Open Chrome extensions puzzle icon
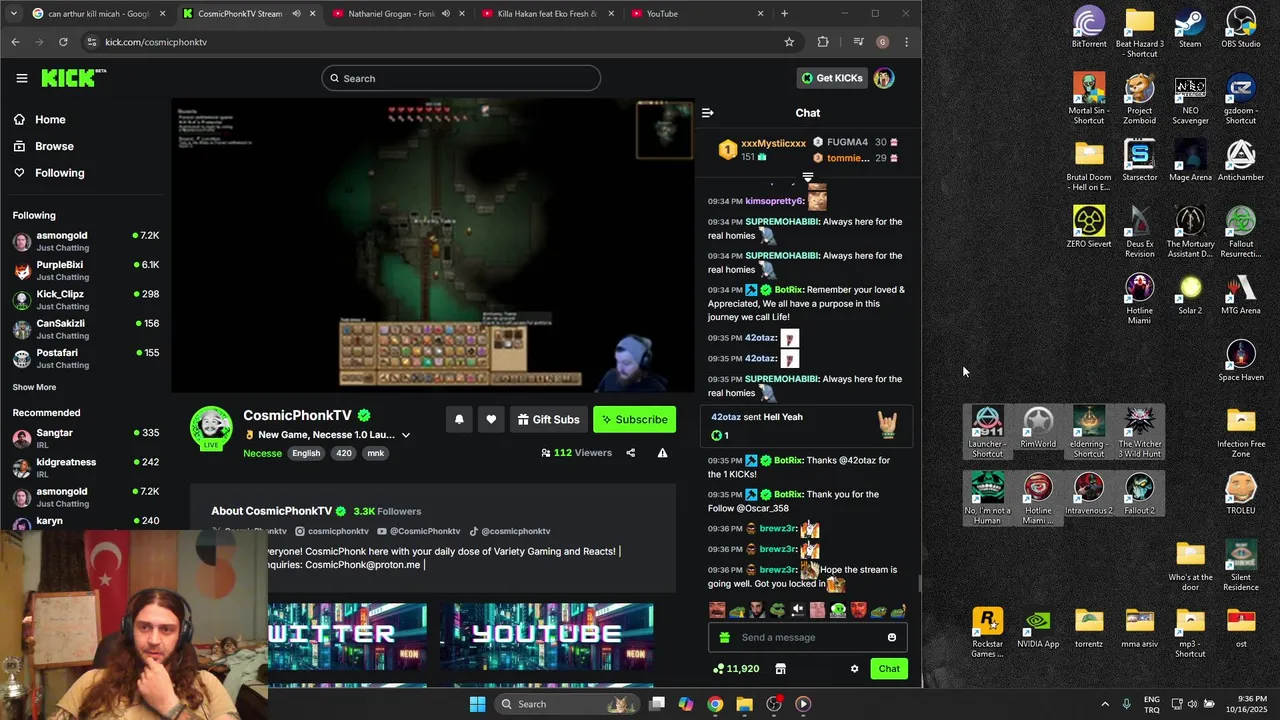The height and width of the screenshot is (720, 1280). click(x=823, y=42)
